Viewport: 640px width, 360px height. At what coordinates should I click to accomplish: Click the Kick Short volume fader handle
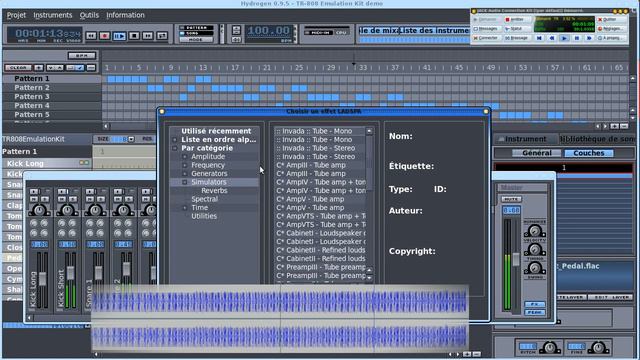[71, 273]
